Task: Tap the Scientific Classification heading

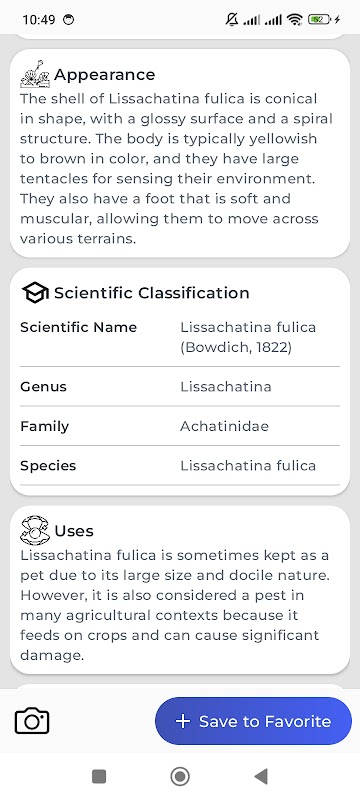Action: pyautogui.click(x=152, y=293)
